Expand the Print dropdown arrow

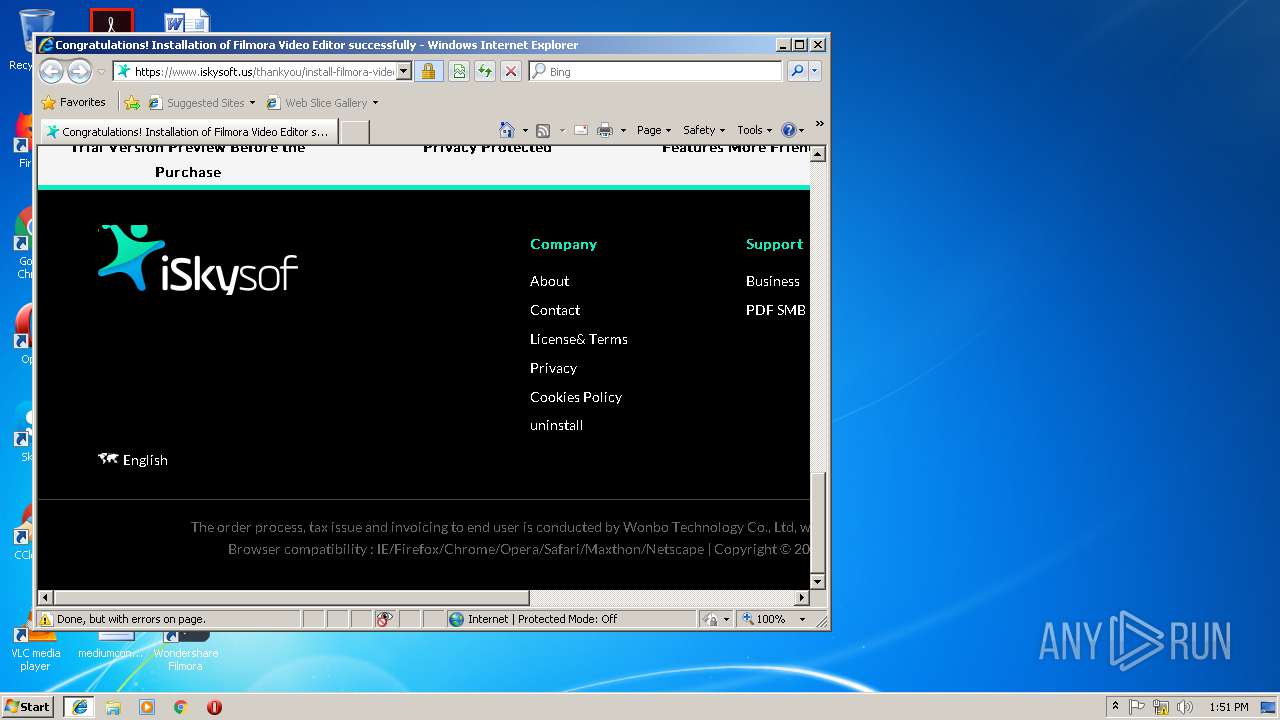coord(623,131)
